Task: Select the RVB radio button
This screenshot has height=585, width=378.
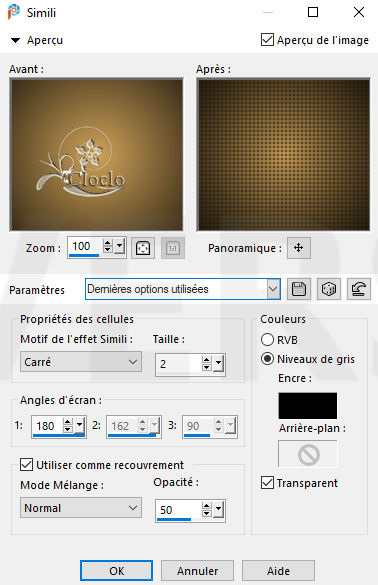Action: pos(267,340)
